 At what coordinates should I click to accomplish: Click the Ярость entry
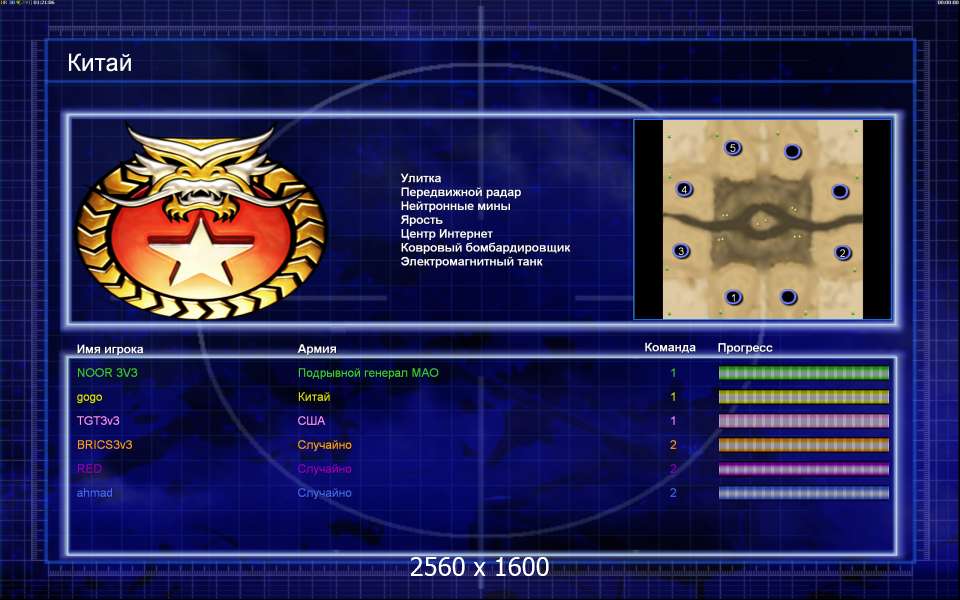pos(421,220)
